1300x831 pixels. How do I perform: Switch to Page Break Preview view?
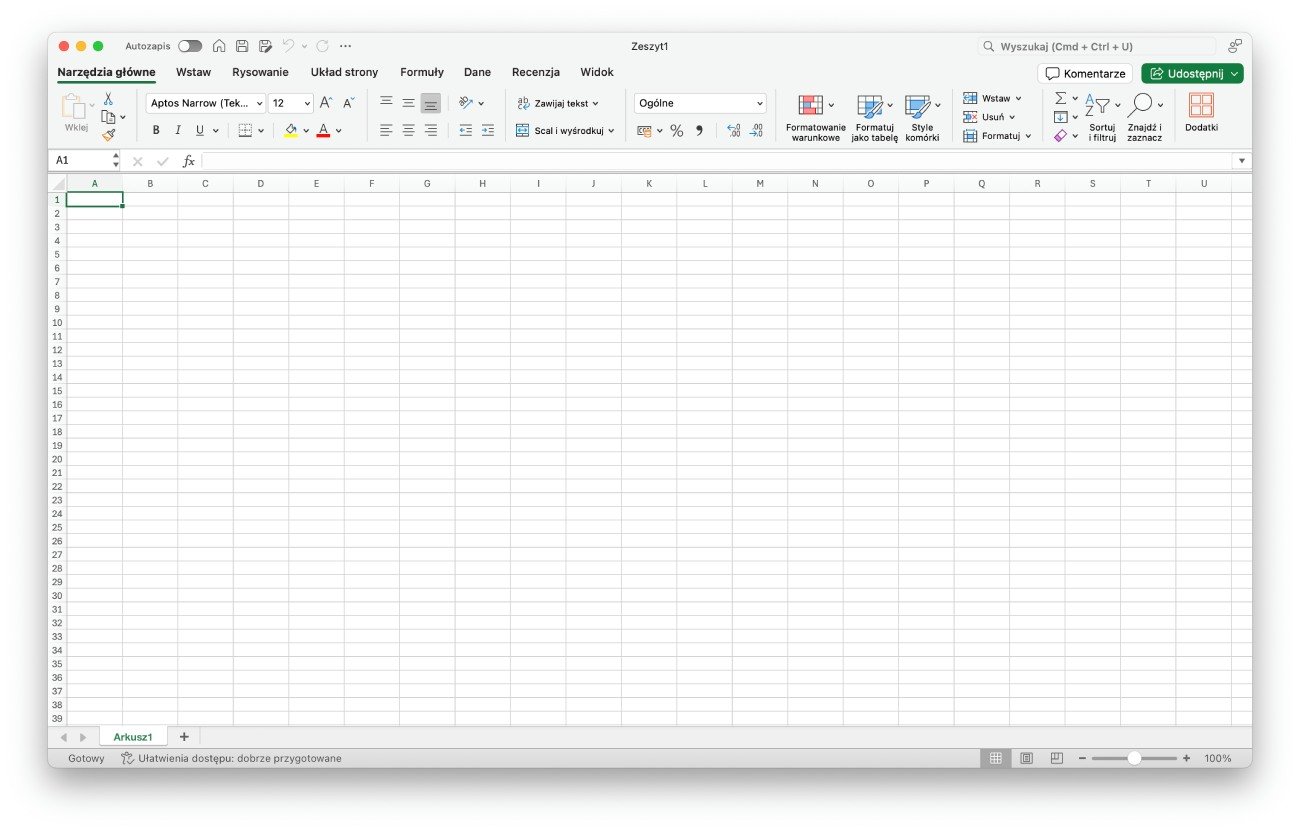point(1056,758)
